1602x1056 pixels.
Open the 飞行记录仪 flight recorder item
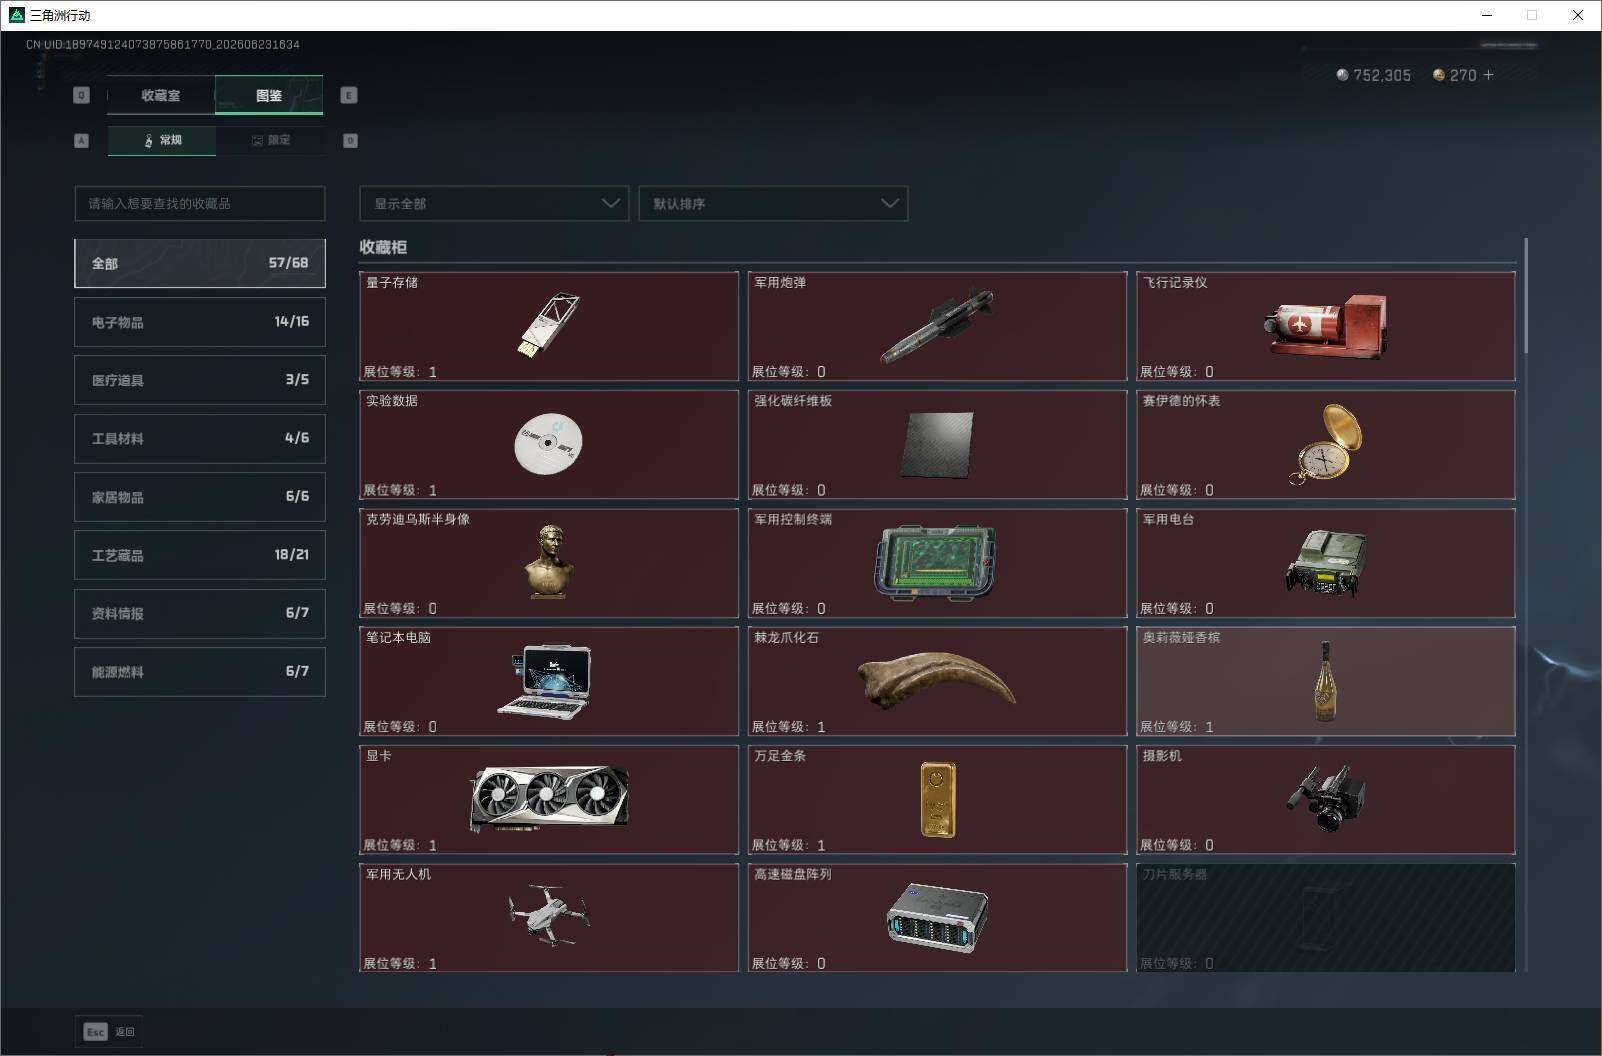pyautogui.click(x=1326, y=326)
